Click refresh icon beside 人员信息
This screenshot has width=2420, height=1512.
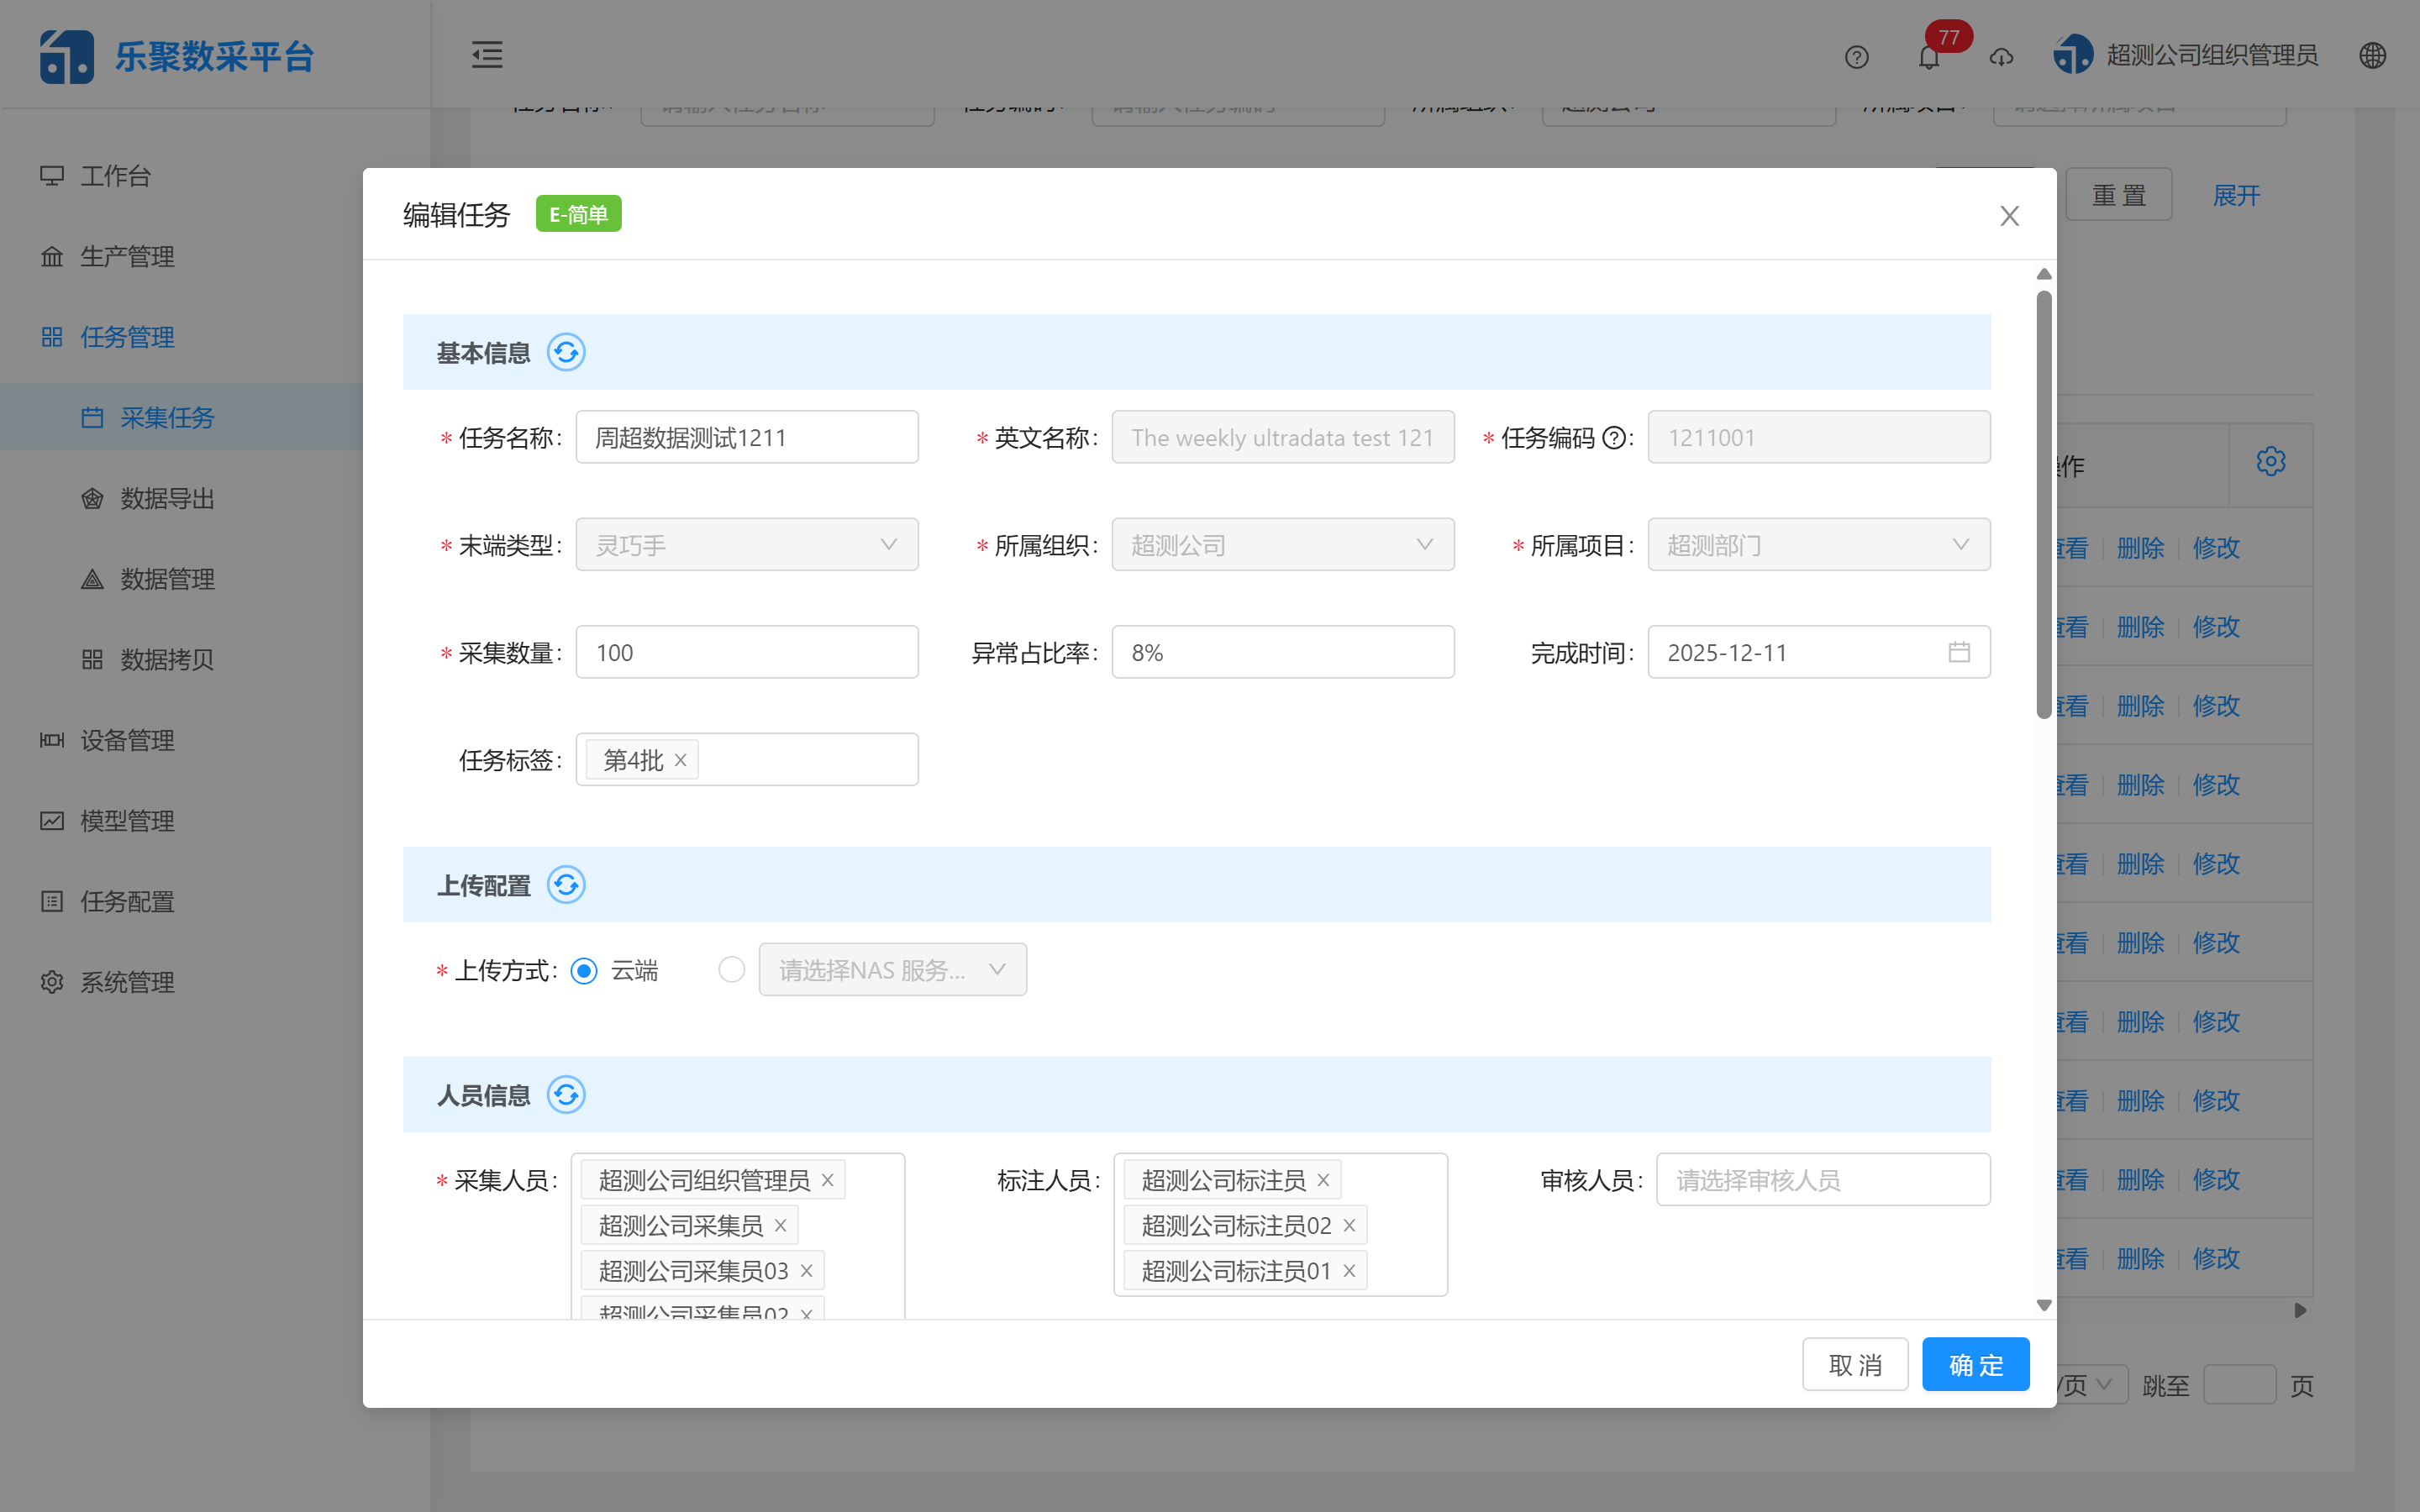pyautogui.click(x=566, y=1095)
